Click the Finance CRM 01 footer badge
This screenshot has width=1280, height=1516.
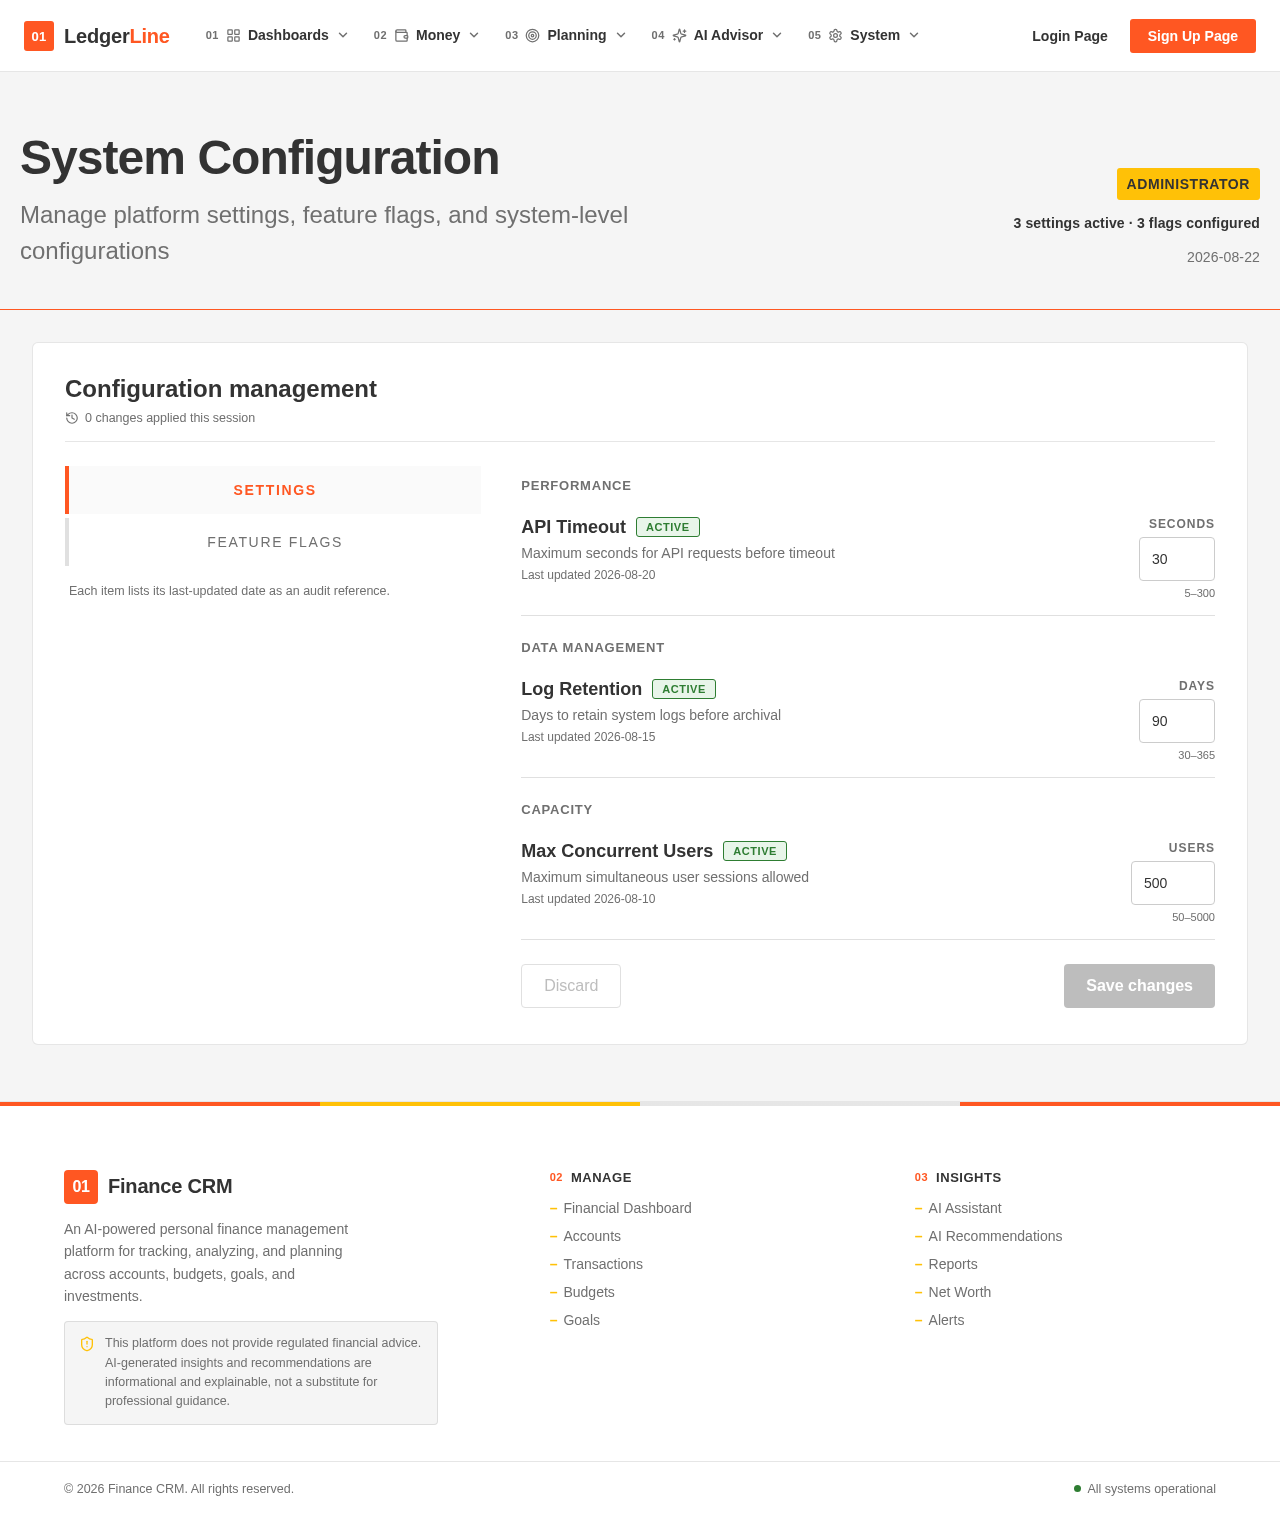click(81, 1187)
